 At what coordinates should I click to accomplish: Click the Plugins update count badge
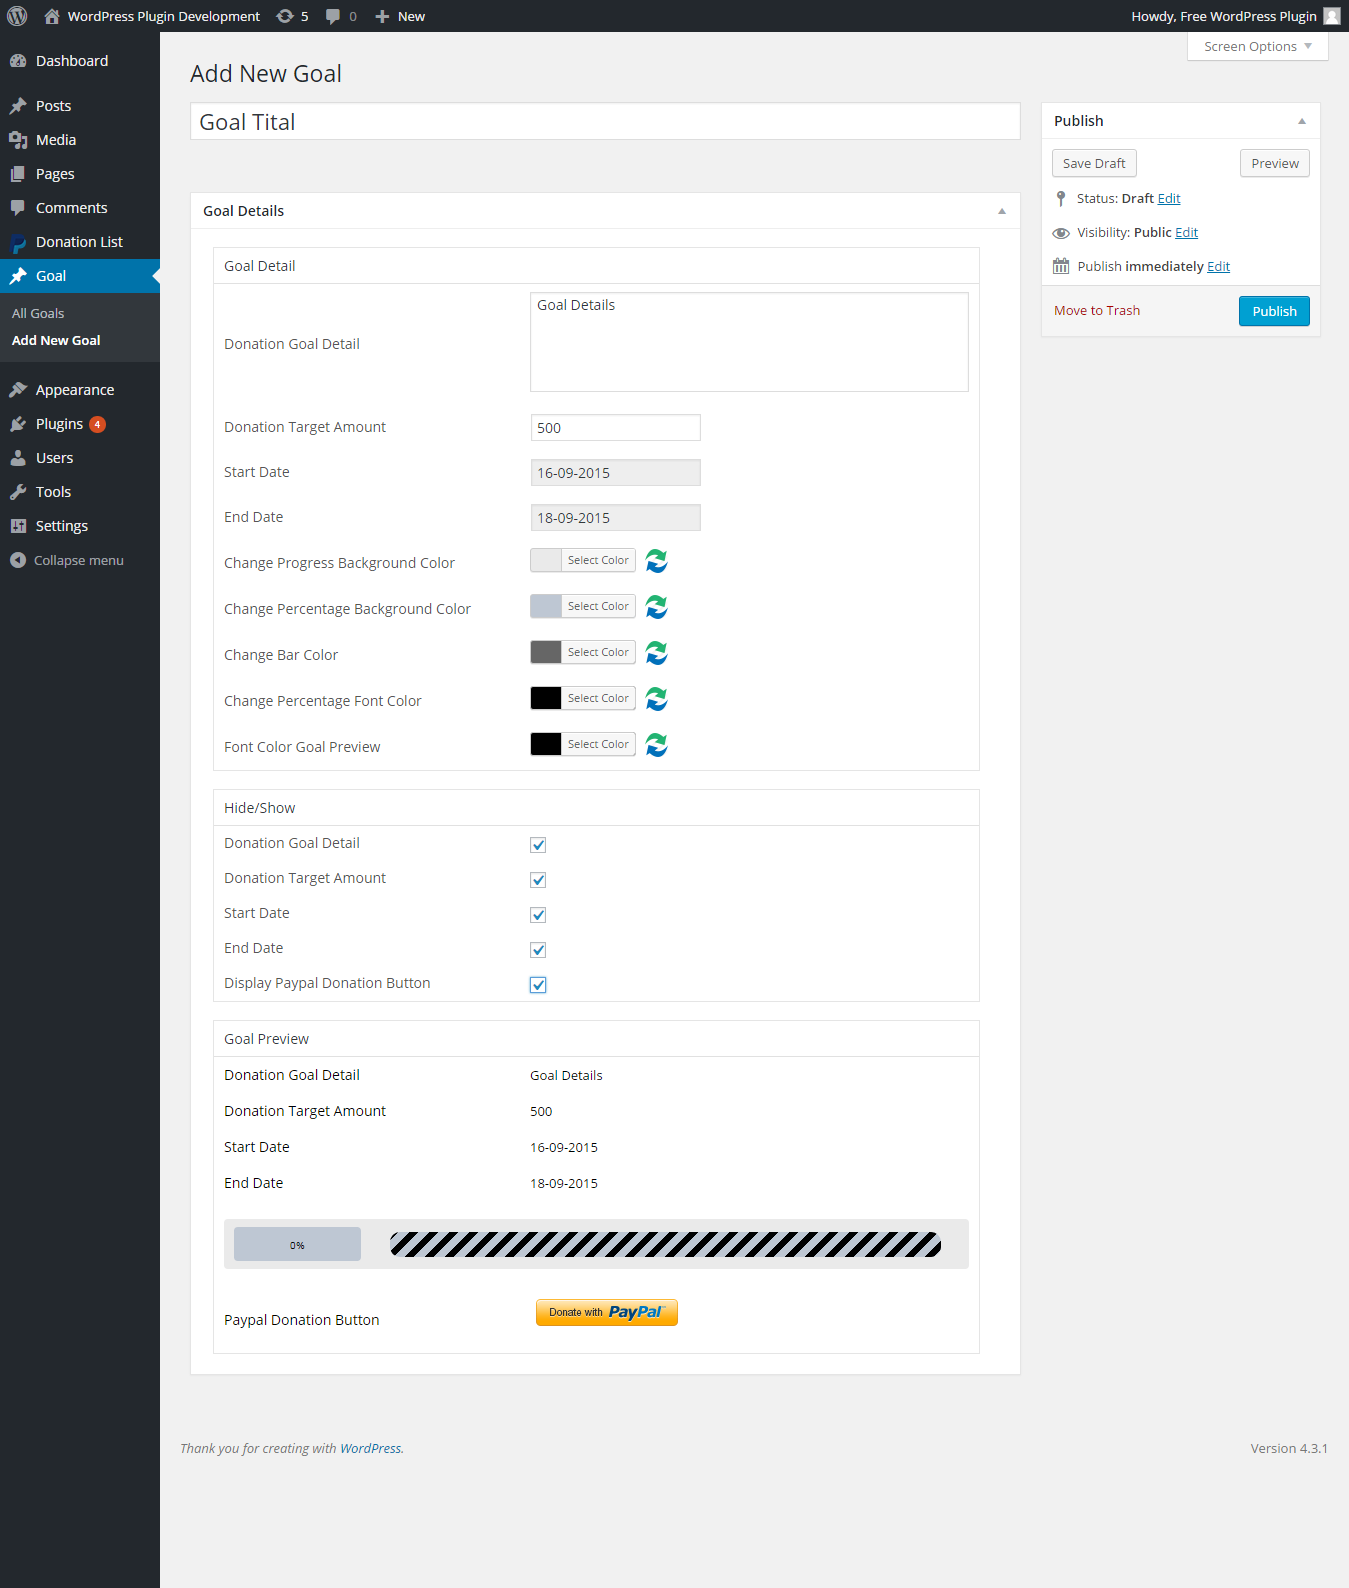[x=97, y=424]
